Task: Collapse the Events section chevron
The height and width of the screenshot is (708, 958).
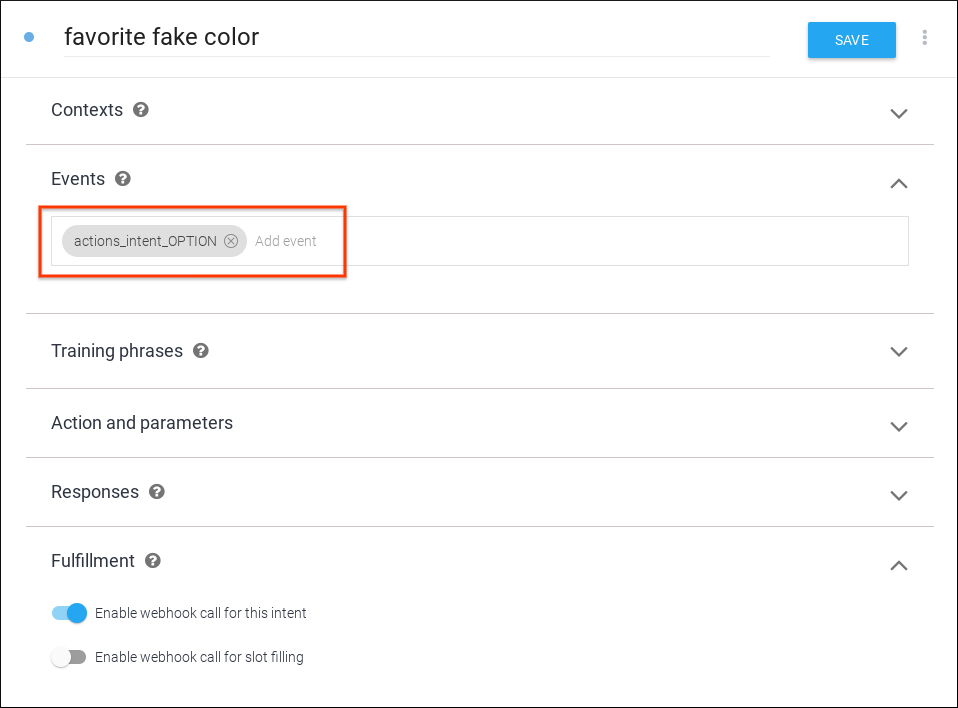Action: [899, 183]
